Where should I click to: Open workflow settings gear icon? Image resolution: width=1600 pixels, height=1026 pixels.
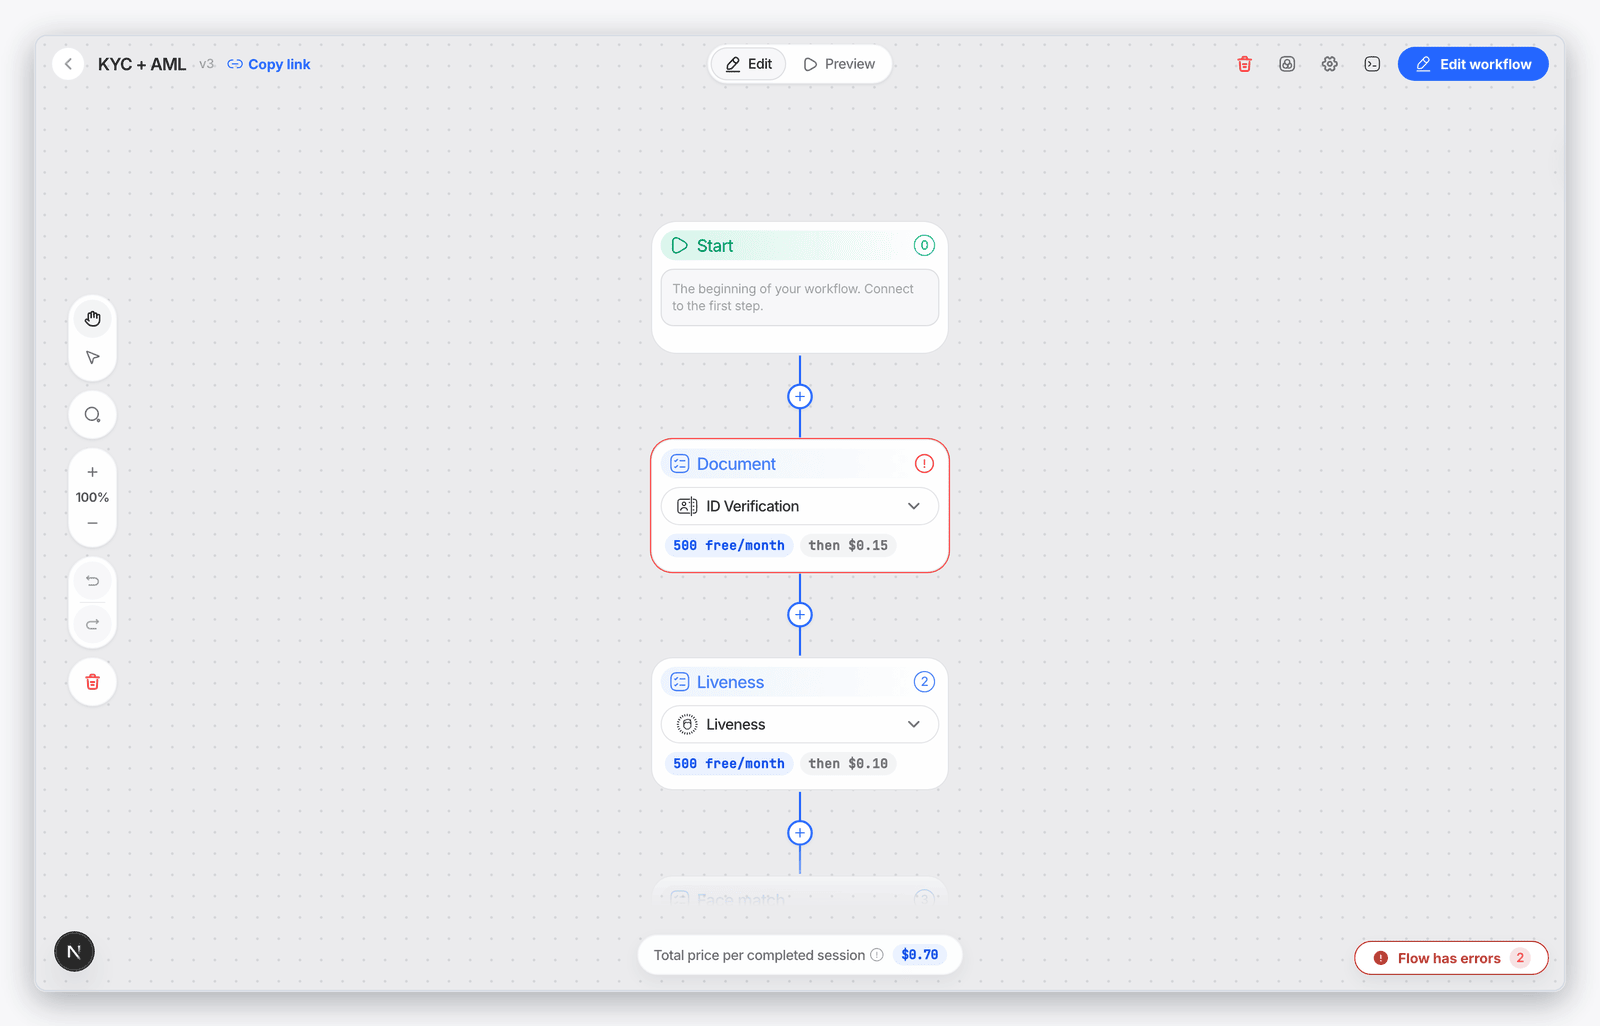click(1329, 64)
